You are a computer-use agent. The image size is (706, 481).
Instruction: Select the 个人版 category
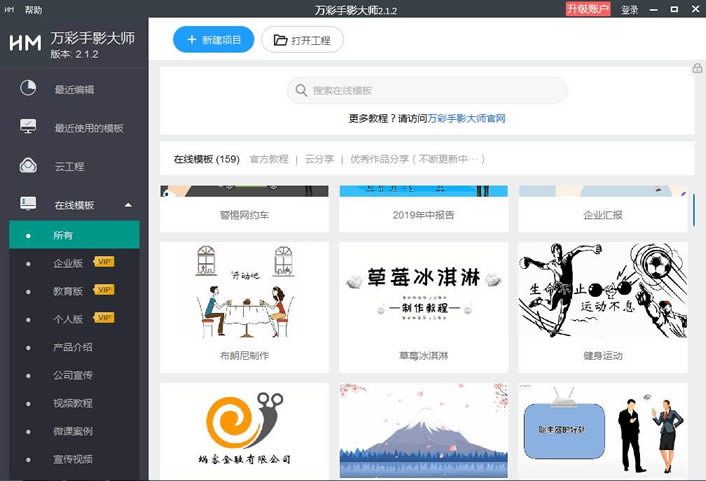tap(68, 319)
